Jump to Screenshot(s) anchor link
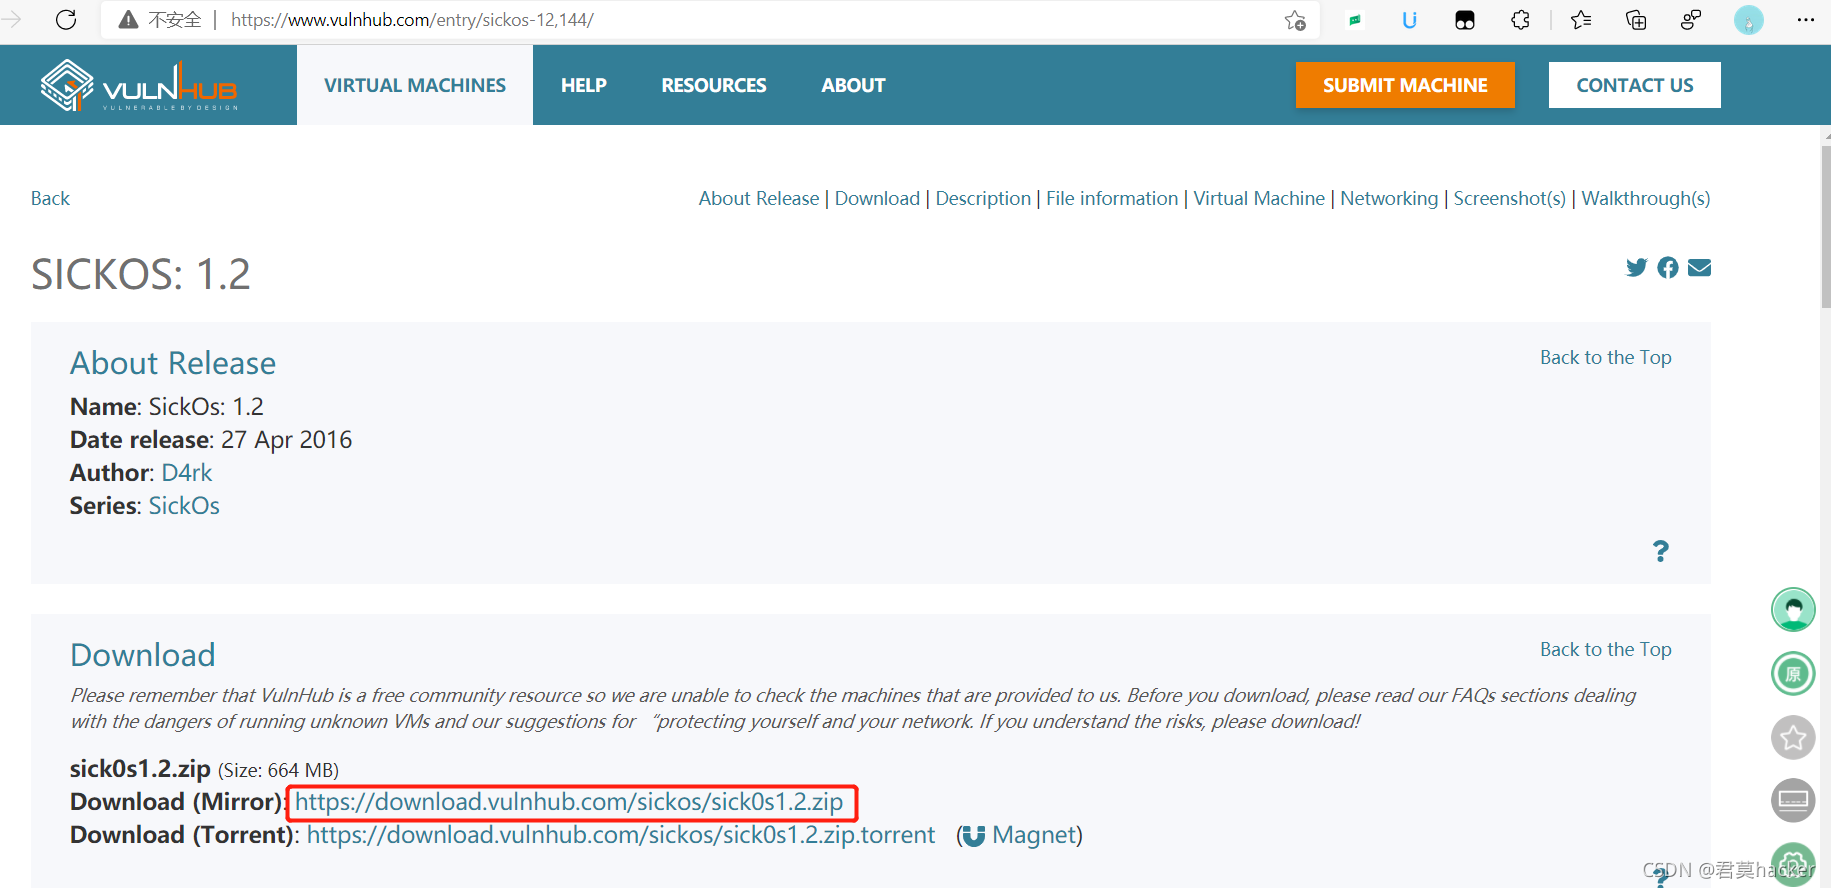 pos(1510,198)
